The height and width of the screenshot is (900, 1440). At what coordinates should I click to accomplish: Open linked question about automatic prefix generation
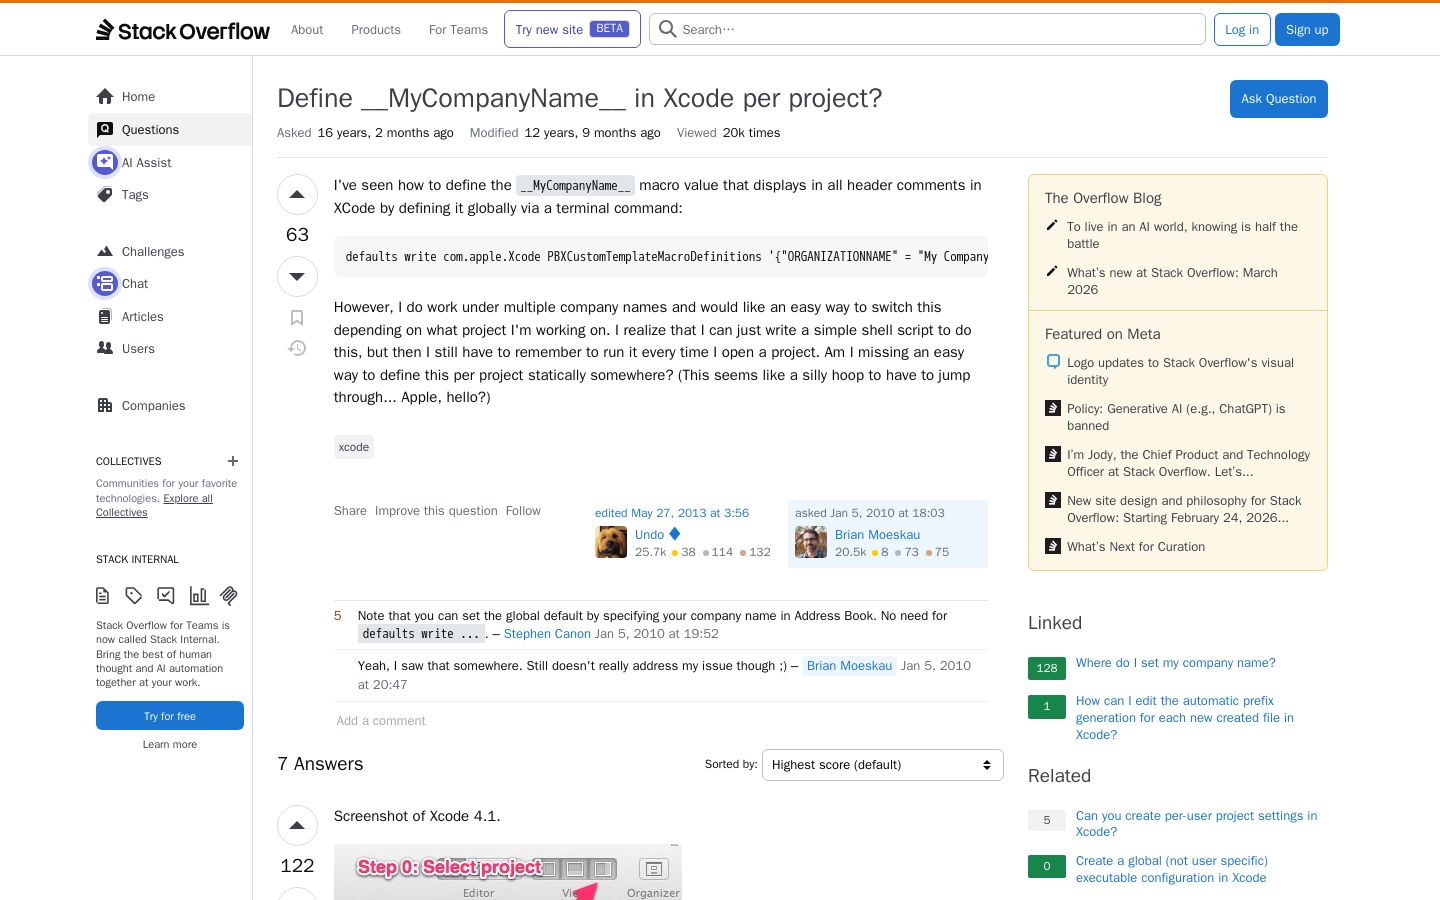pyautogui.click(x=1185, y=718)
